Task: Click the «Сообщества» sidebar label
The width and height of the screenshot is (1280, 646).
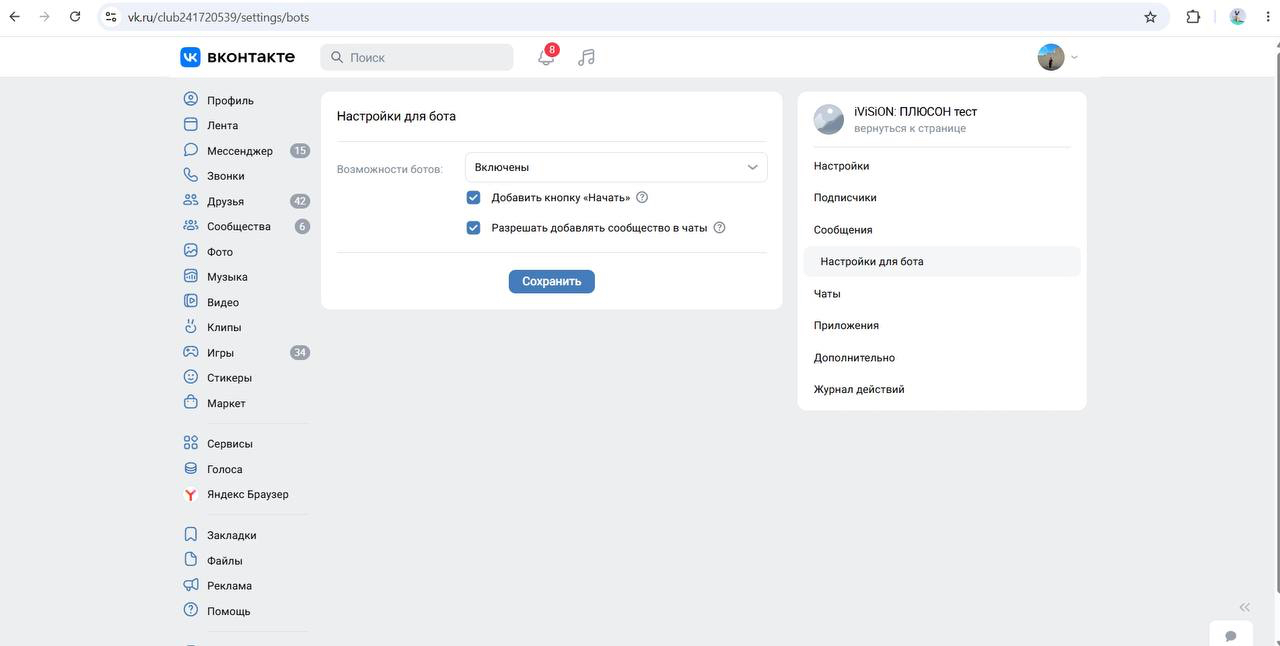Action: (239, 226)
